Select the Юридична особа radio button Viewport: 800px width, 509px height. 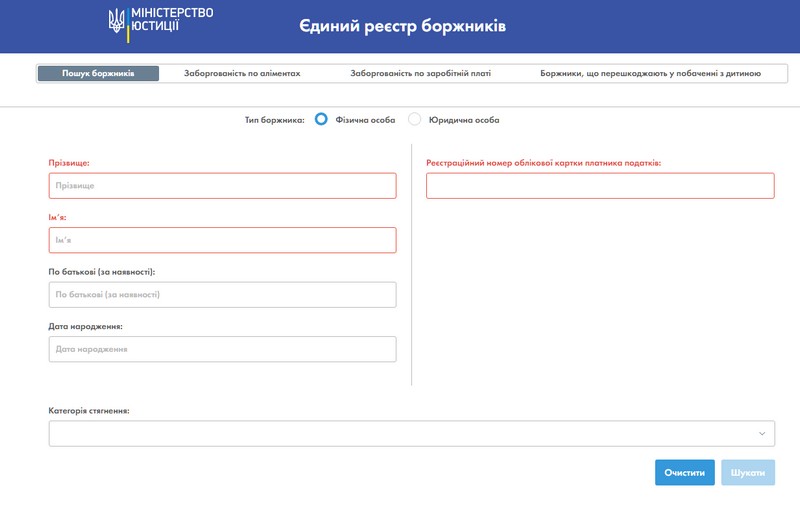click(415, 119)
